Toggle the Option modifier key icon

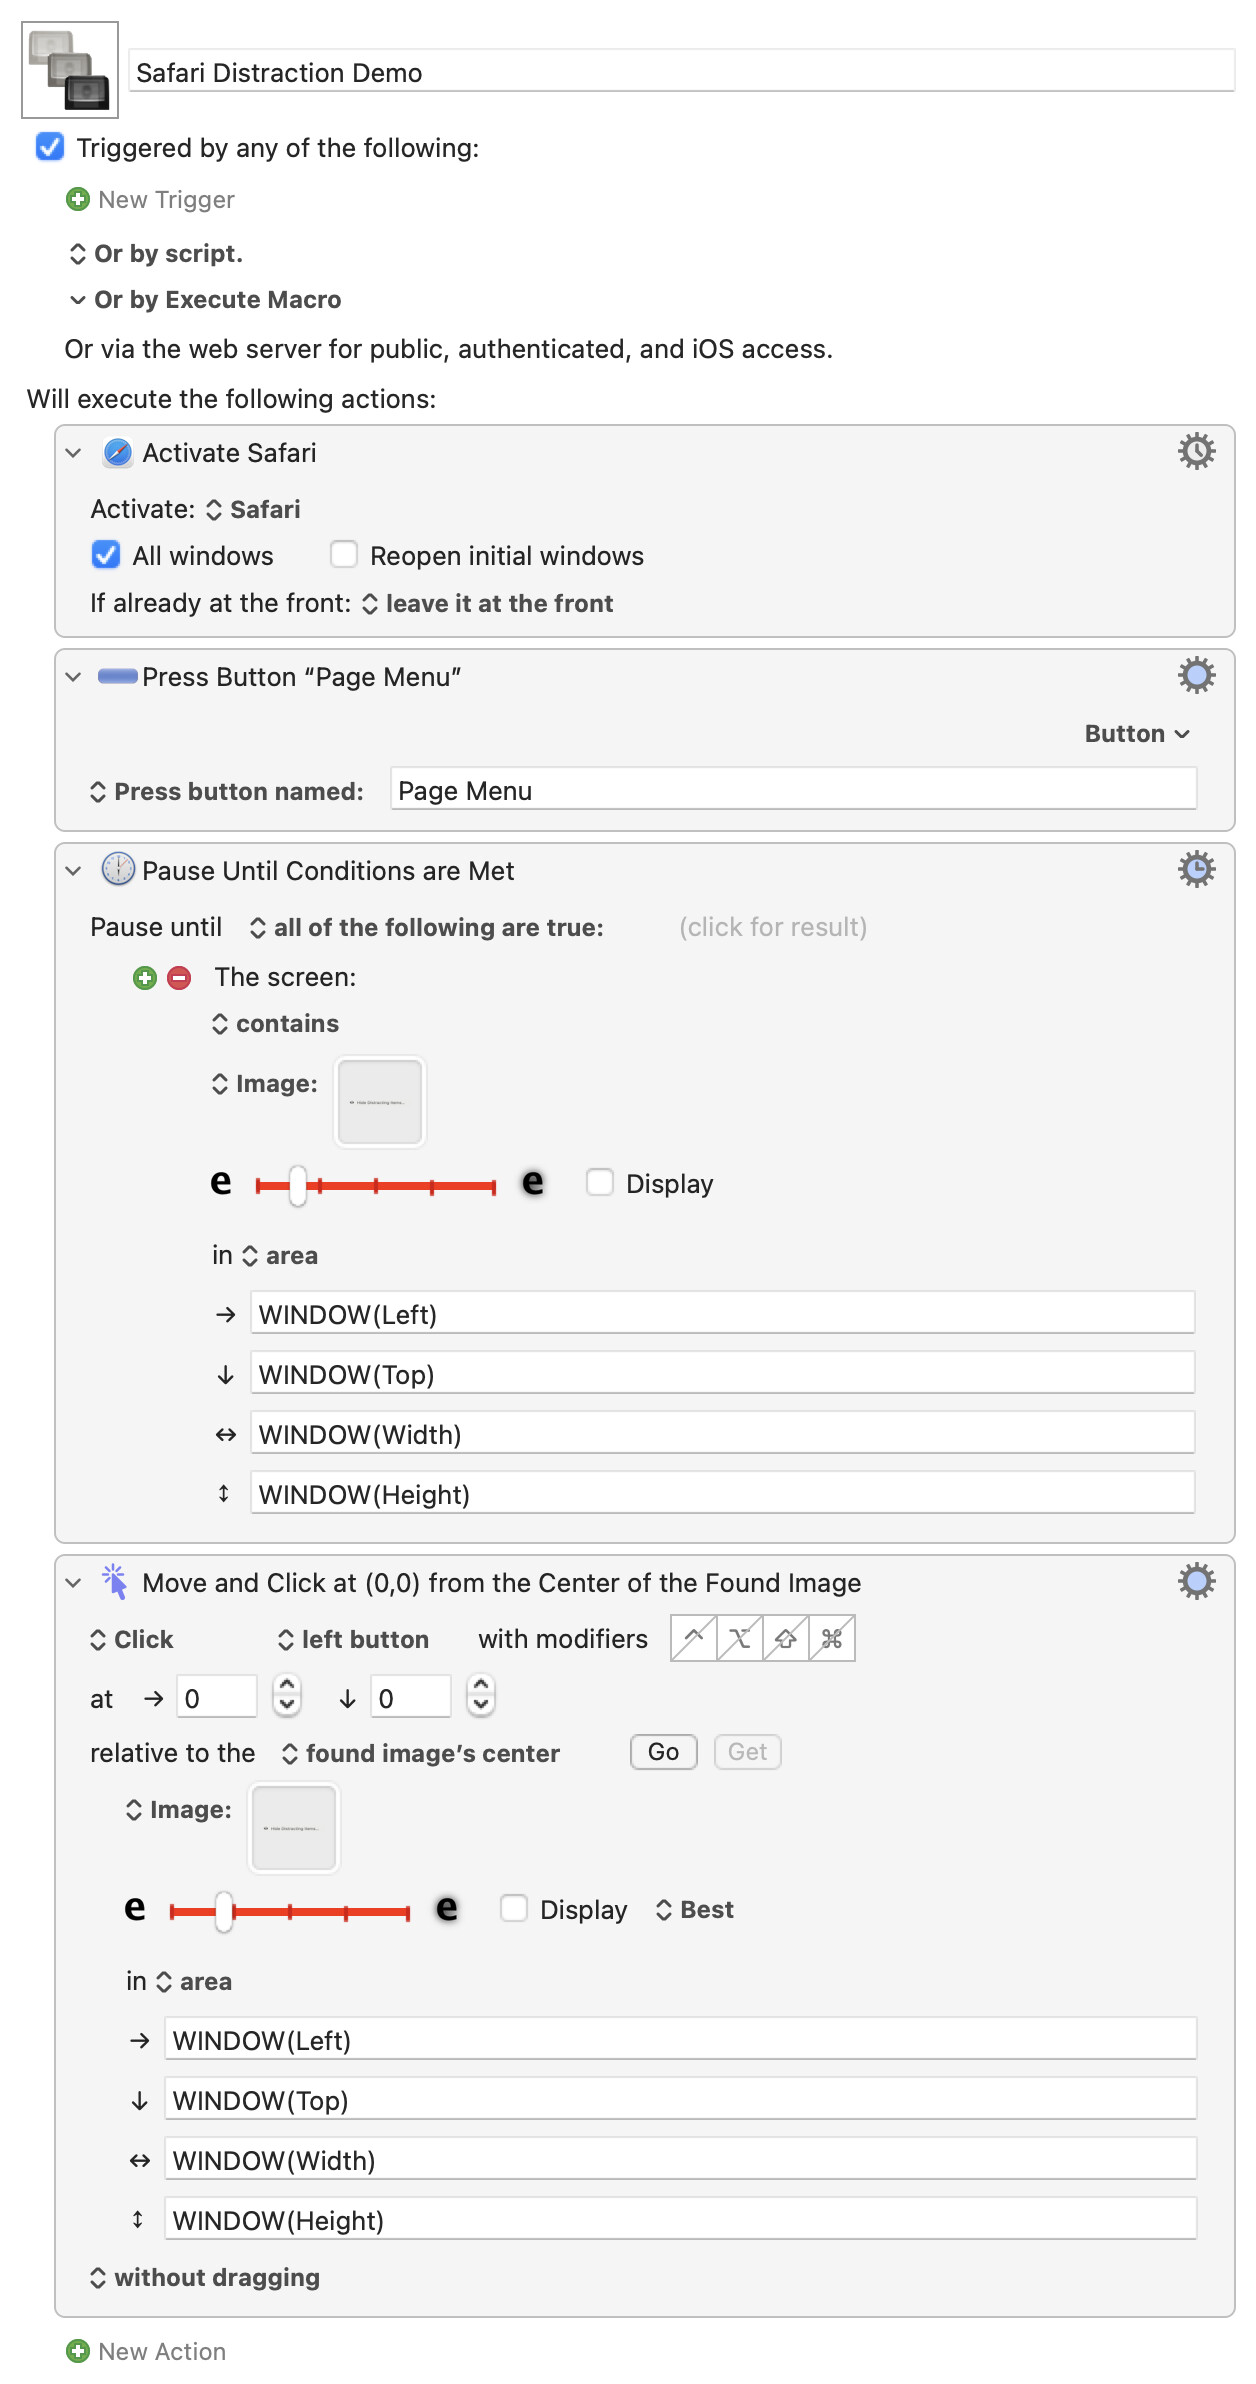pyautogui.click(x=739, y=1638)
